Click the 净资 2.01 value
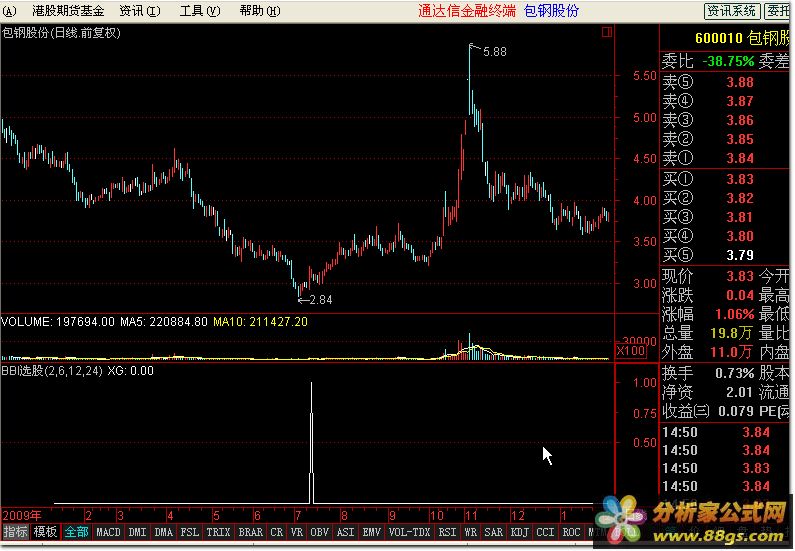This screenshot has width=795, height=551. point(740,392)
